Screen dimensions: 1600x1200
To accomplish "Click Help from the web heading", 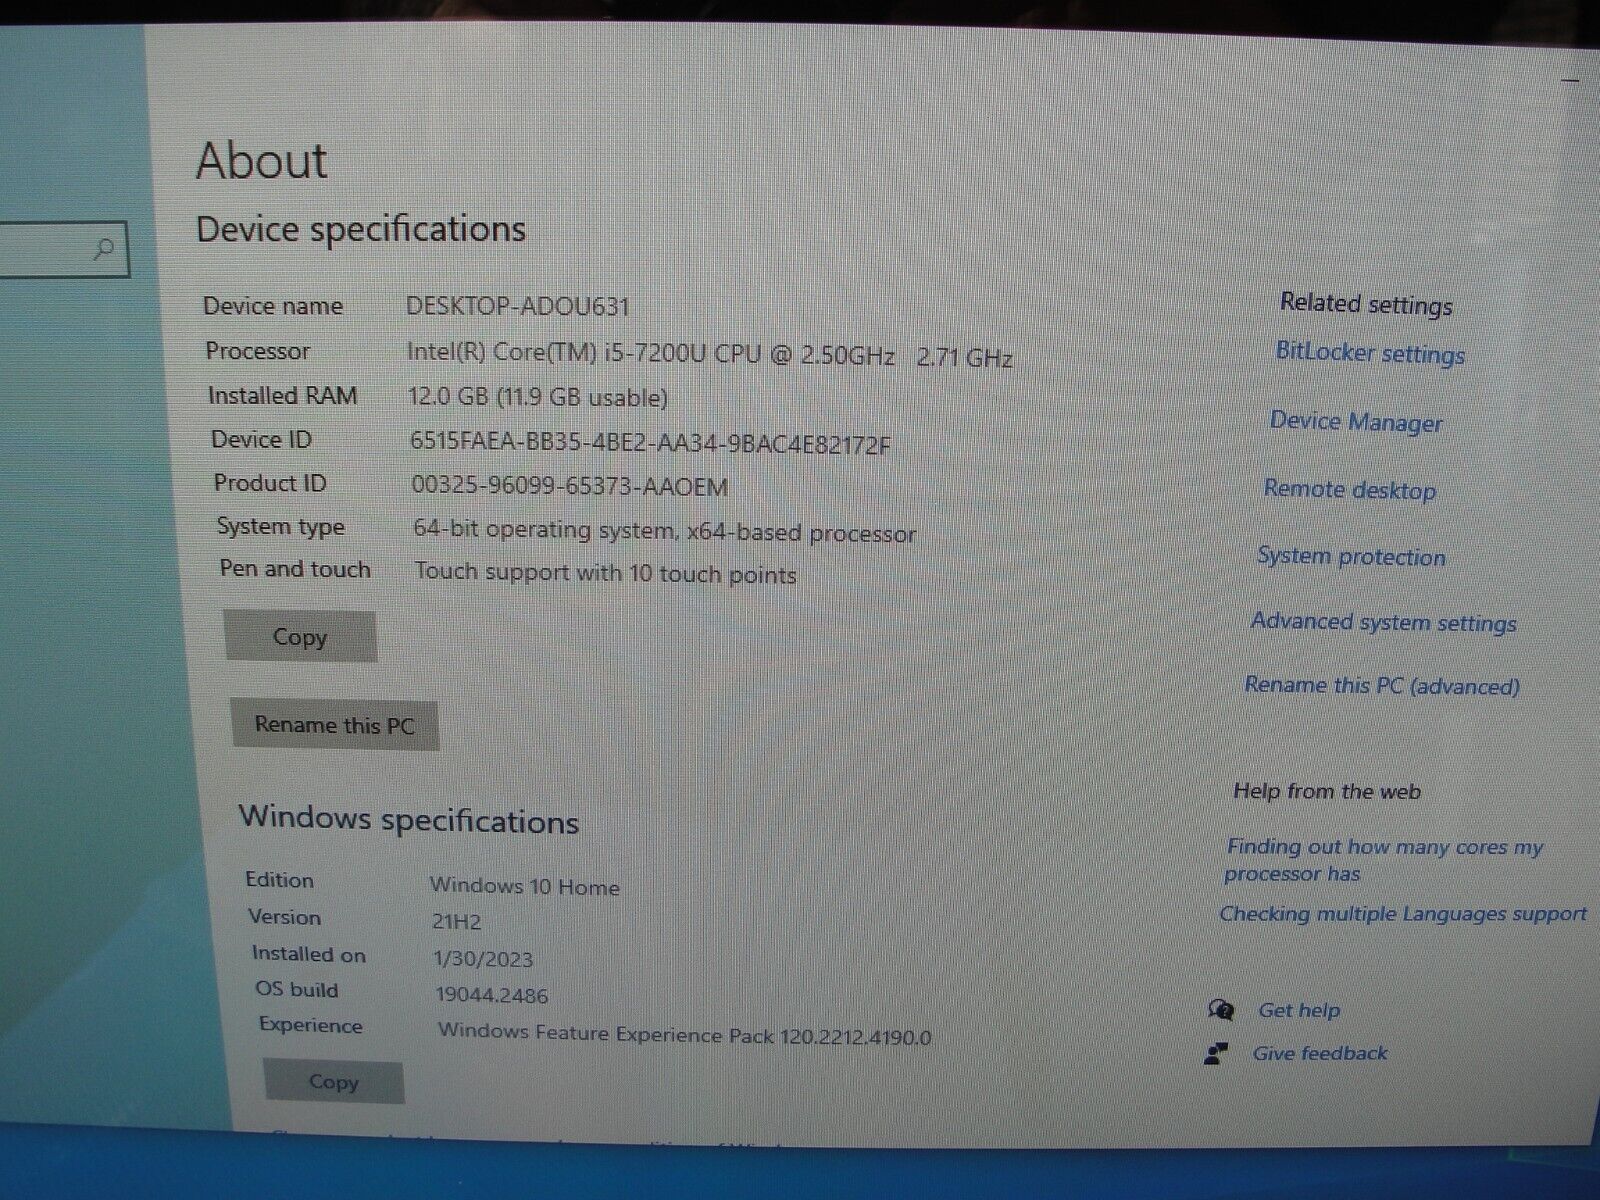I will coord(1327,792).
